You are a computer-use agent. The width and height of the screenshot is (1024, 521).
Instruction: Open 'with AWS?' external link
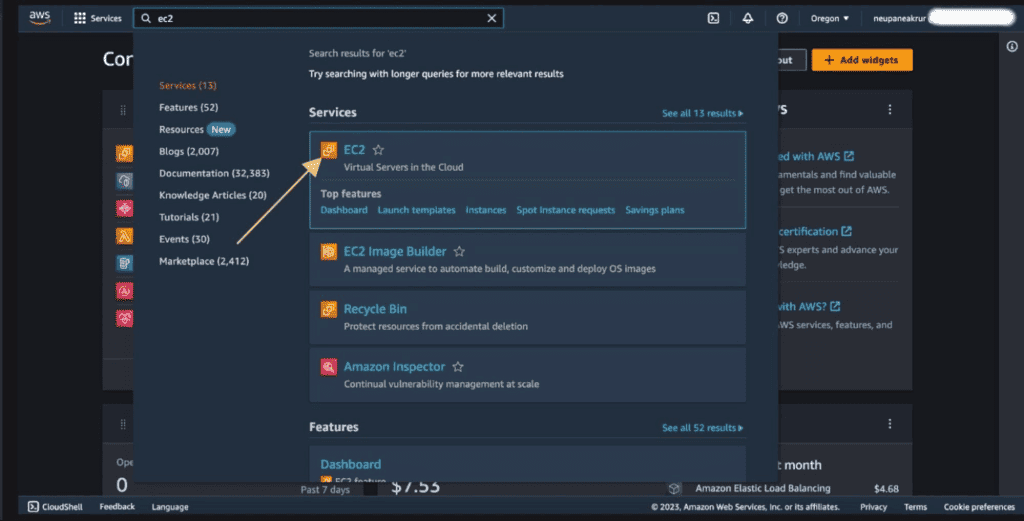(x=809, y=306)
